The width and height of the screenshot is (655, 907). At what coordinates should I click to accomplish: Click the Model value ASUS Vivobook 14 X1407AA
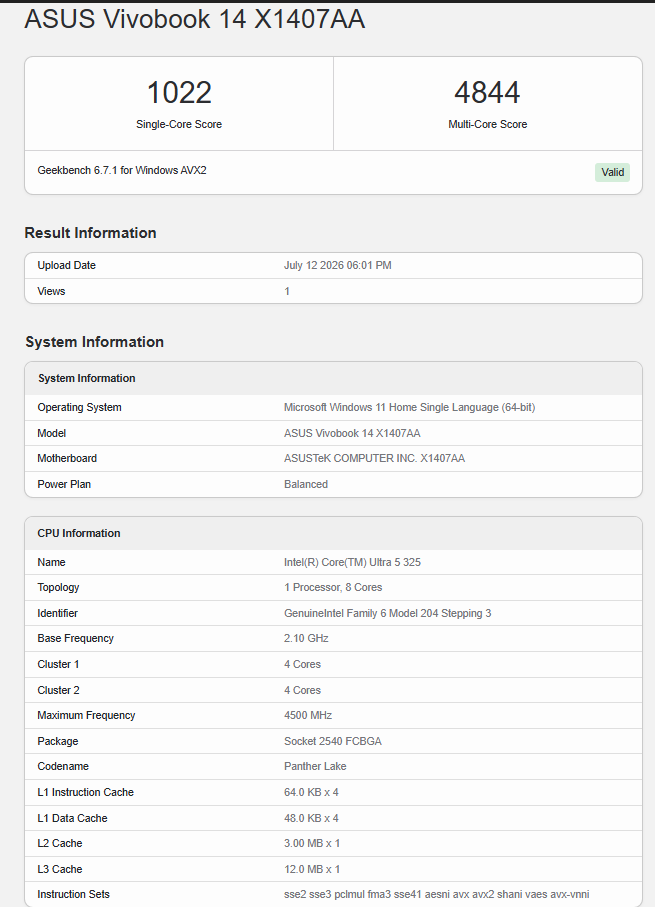pos(352,433)
